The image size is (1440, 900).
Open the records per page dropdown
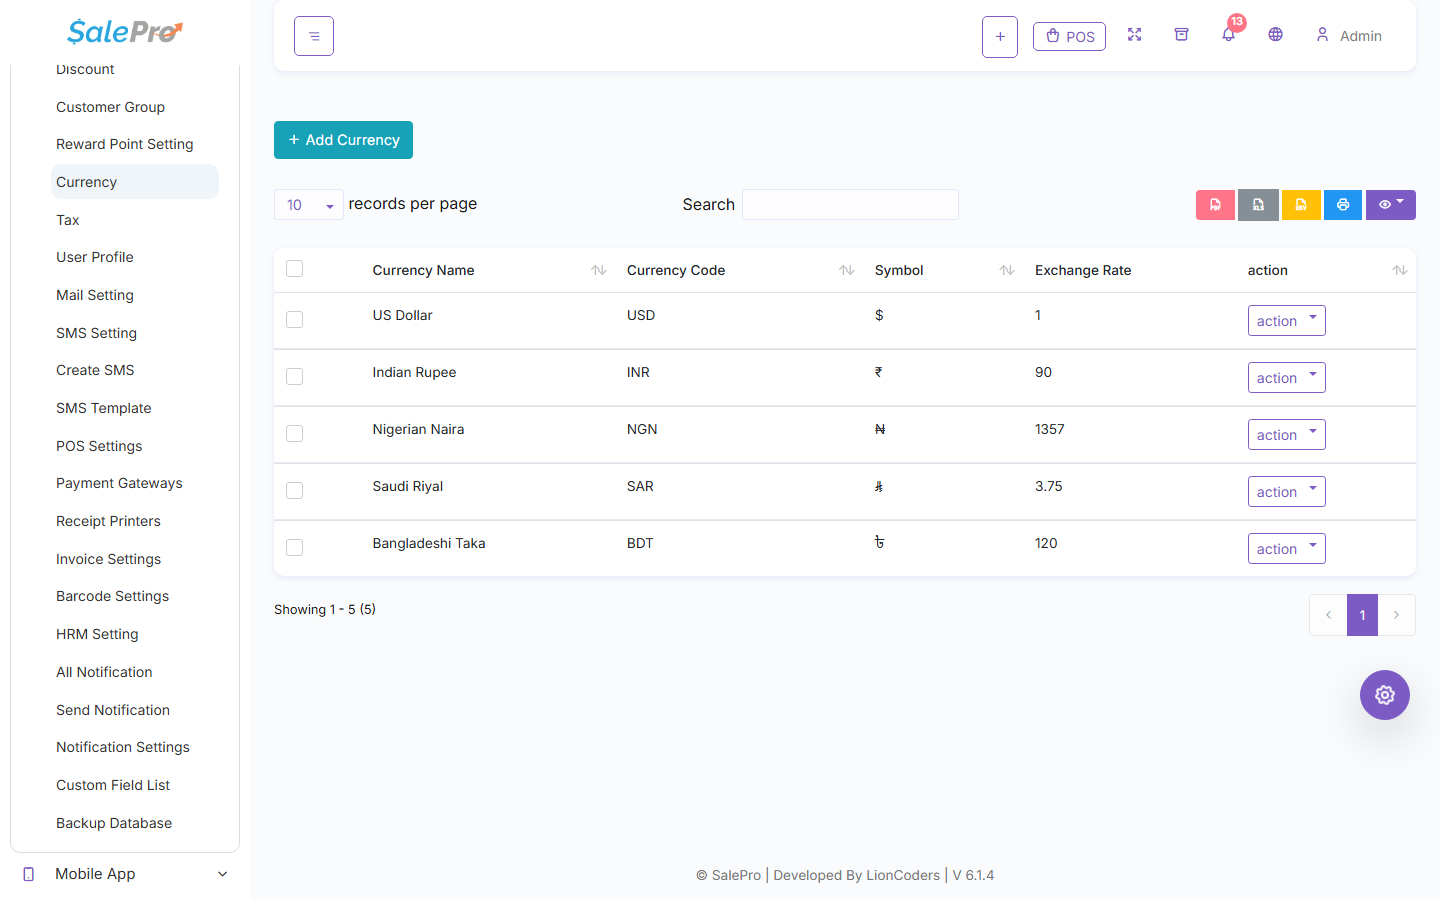click(309, 205)
